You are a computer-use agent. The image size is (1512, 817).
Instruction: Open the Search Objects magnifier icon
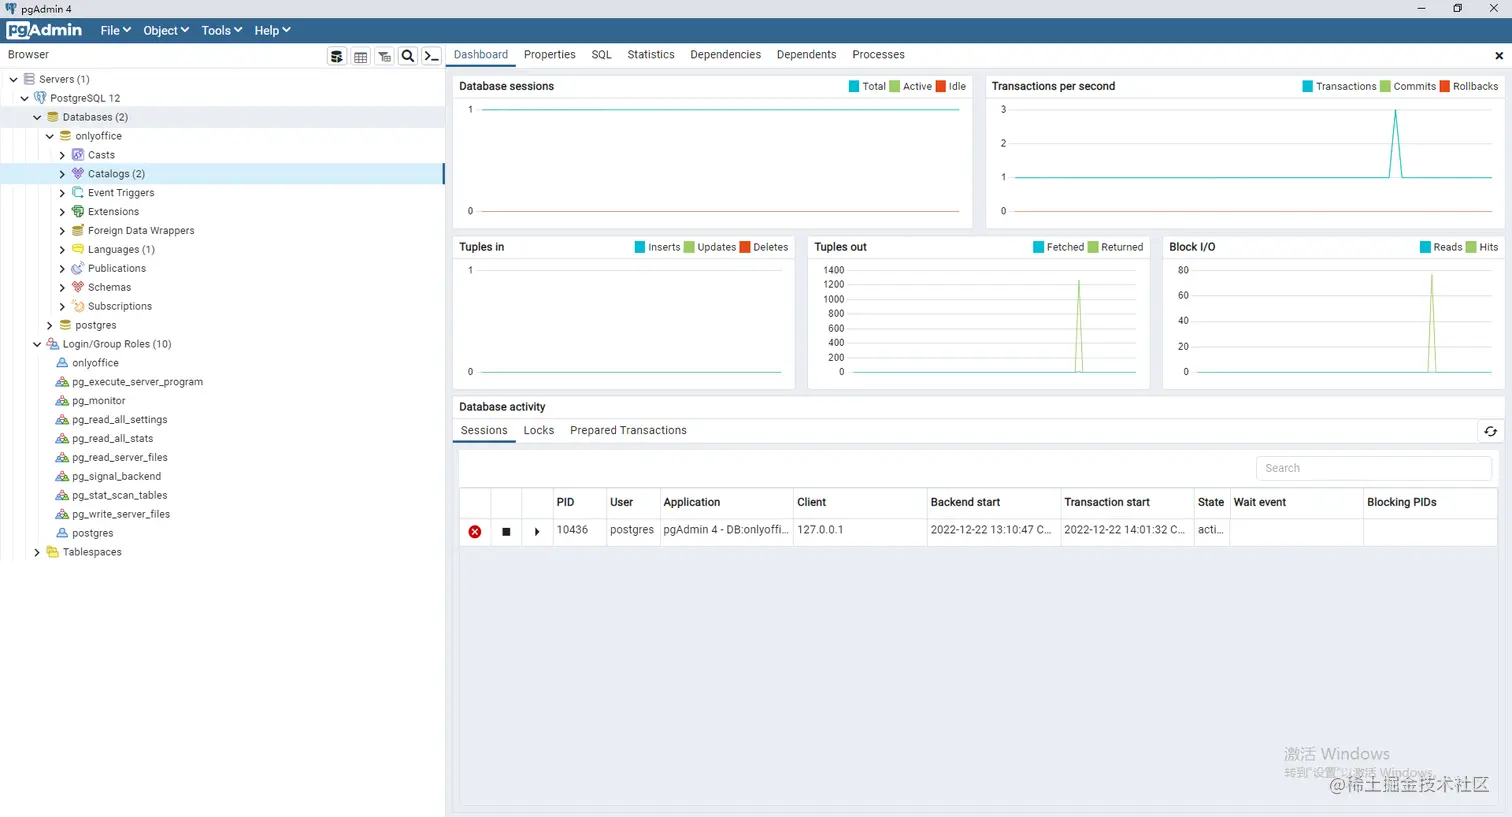point(408,56)
